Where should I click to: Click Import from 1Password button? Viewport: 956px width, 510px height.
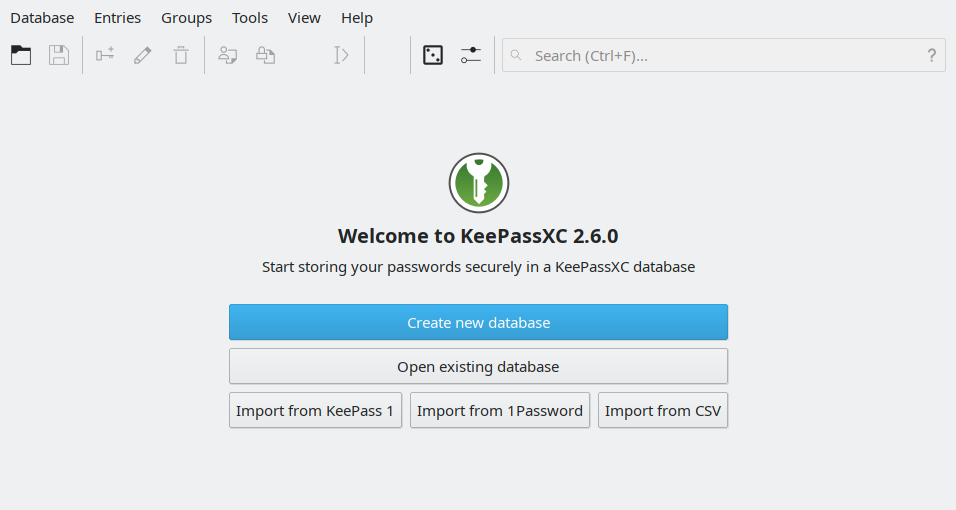(500, 410)
